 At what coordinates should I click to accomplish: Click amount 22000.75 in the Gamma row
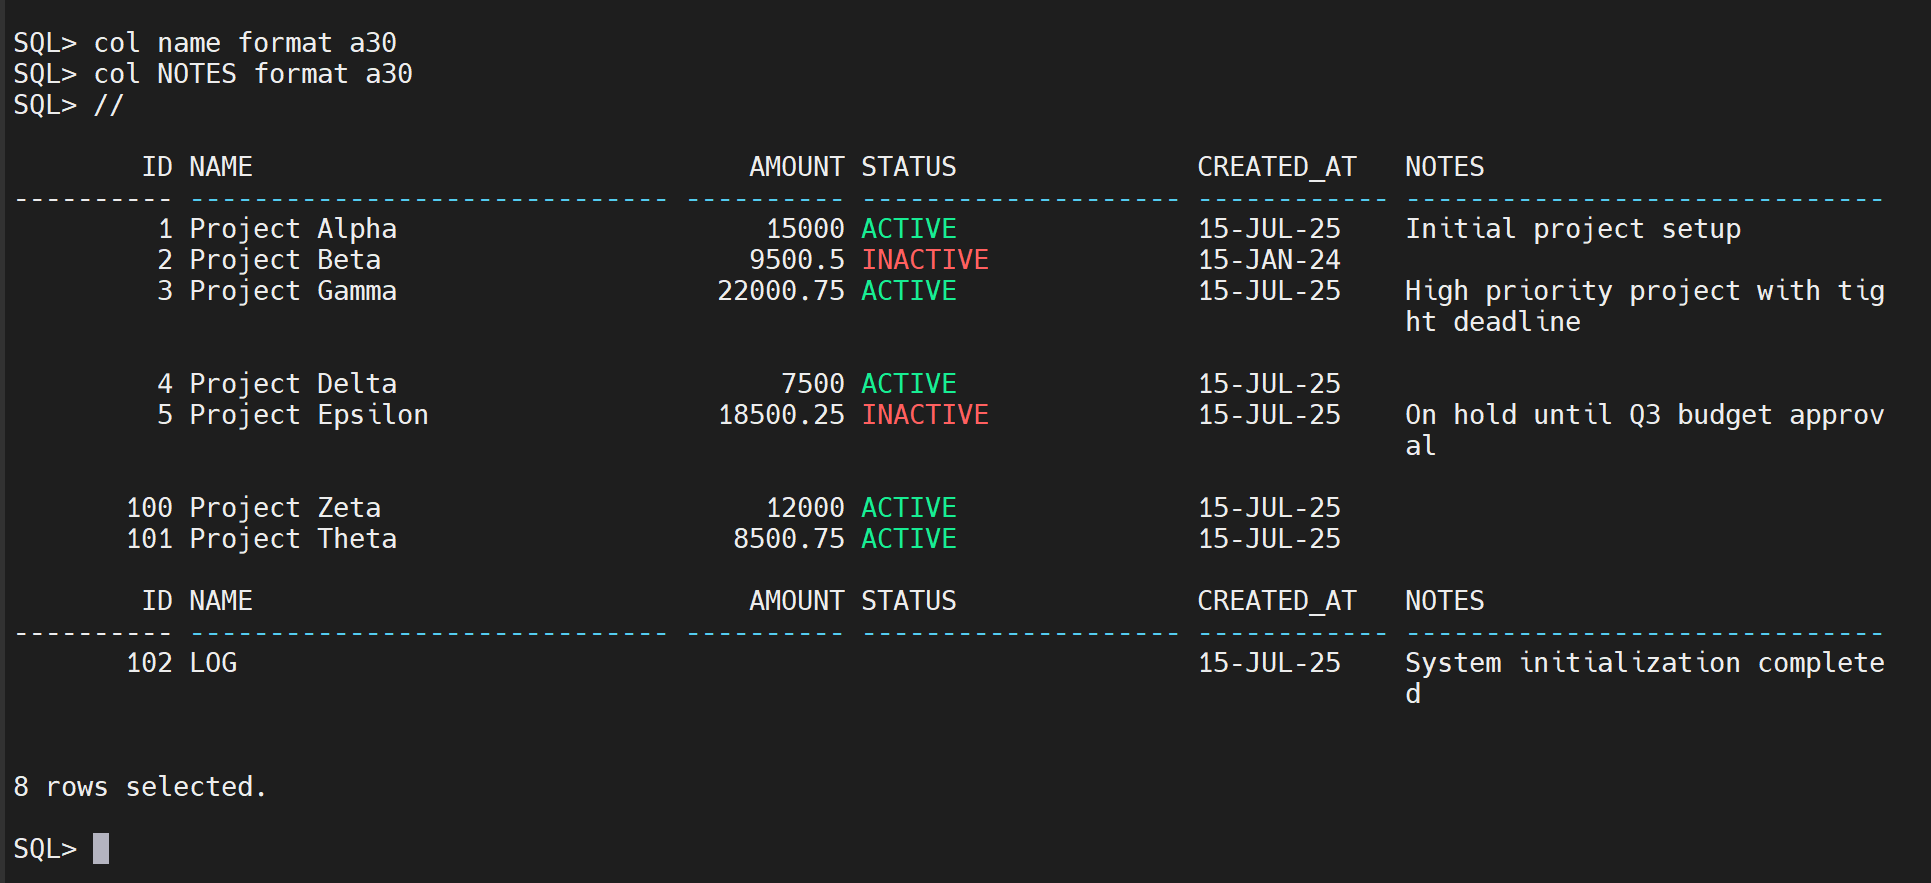click(781, 291)
